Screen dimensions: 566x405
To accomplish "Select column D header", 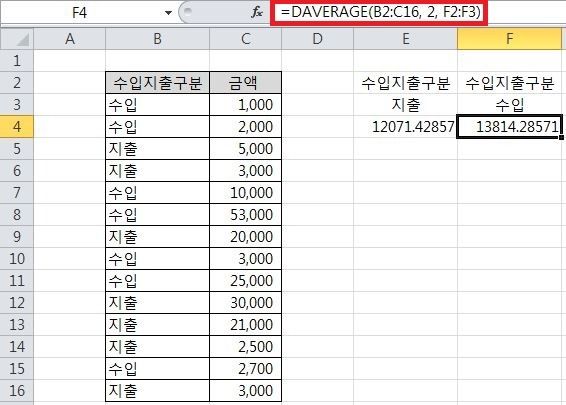I will pyautogui.click(x=317, y=39).
